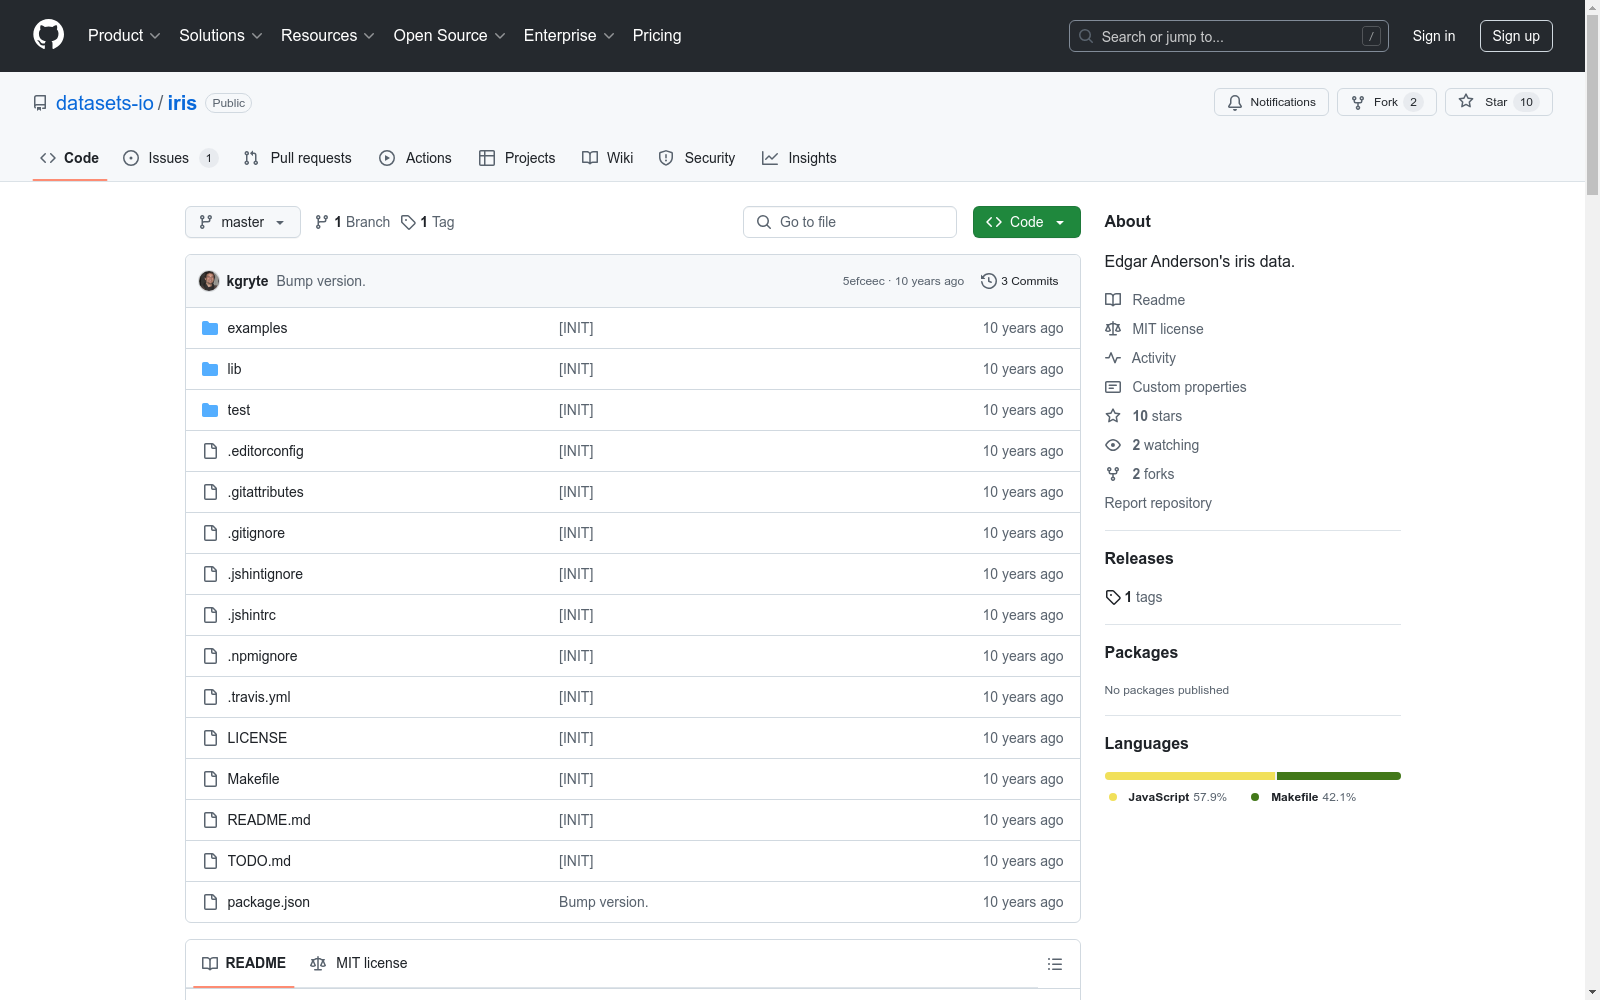Open the .jshintrc file

(x=252, y=615)
